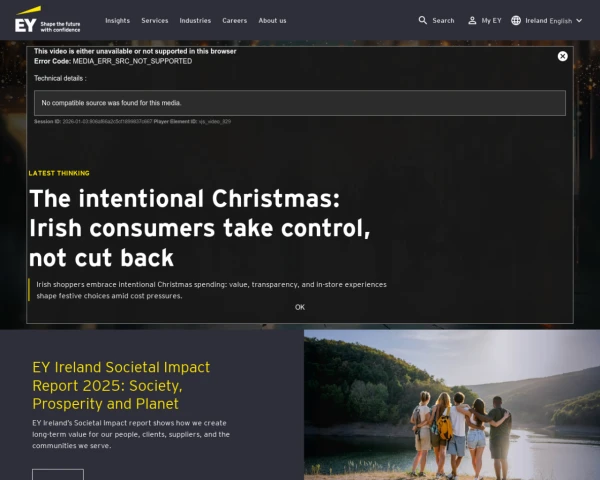Click the Ireland English locale label
This screenshot has width=600, height=480.
(x=548, y=21)
